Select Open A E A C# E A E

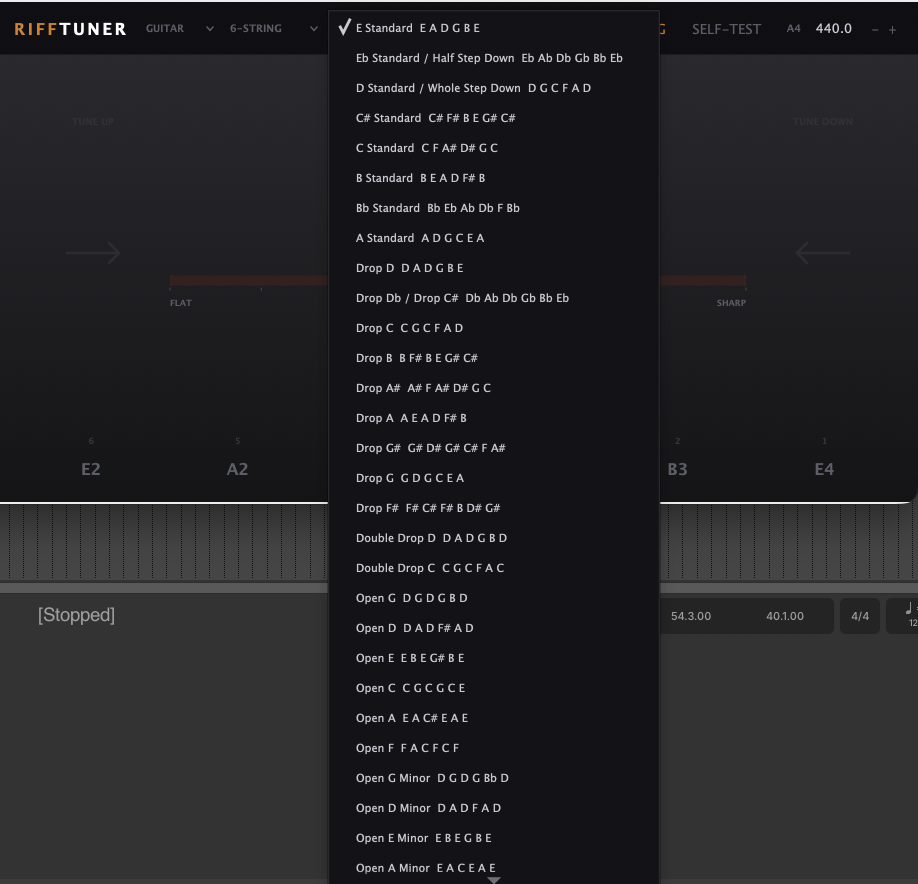[494, 718]
